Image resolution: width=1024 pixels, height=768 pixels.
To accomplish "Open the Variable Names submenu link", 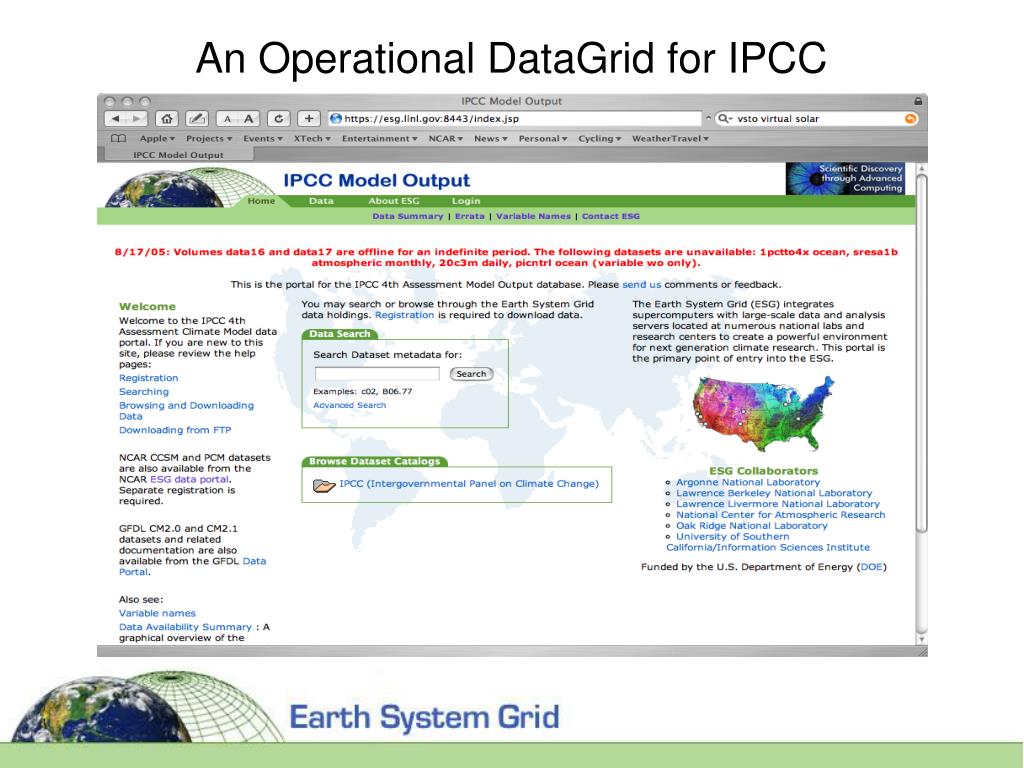I will click(x=533, y=216).
